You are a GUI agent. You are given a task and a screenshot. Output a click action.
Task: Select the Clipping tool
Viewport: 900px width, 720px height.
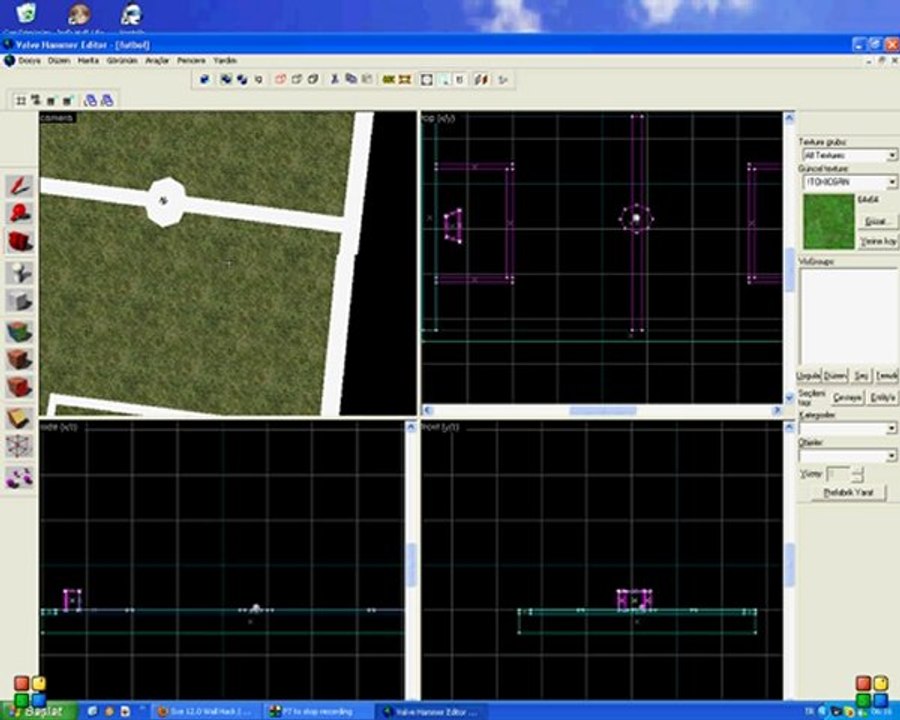click(19, 419)
